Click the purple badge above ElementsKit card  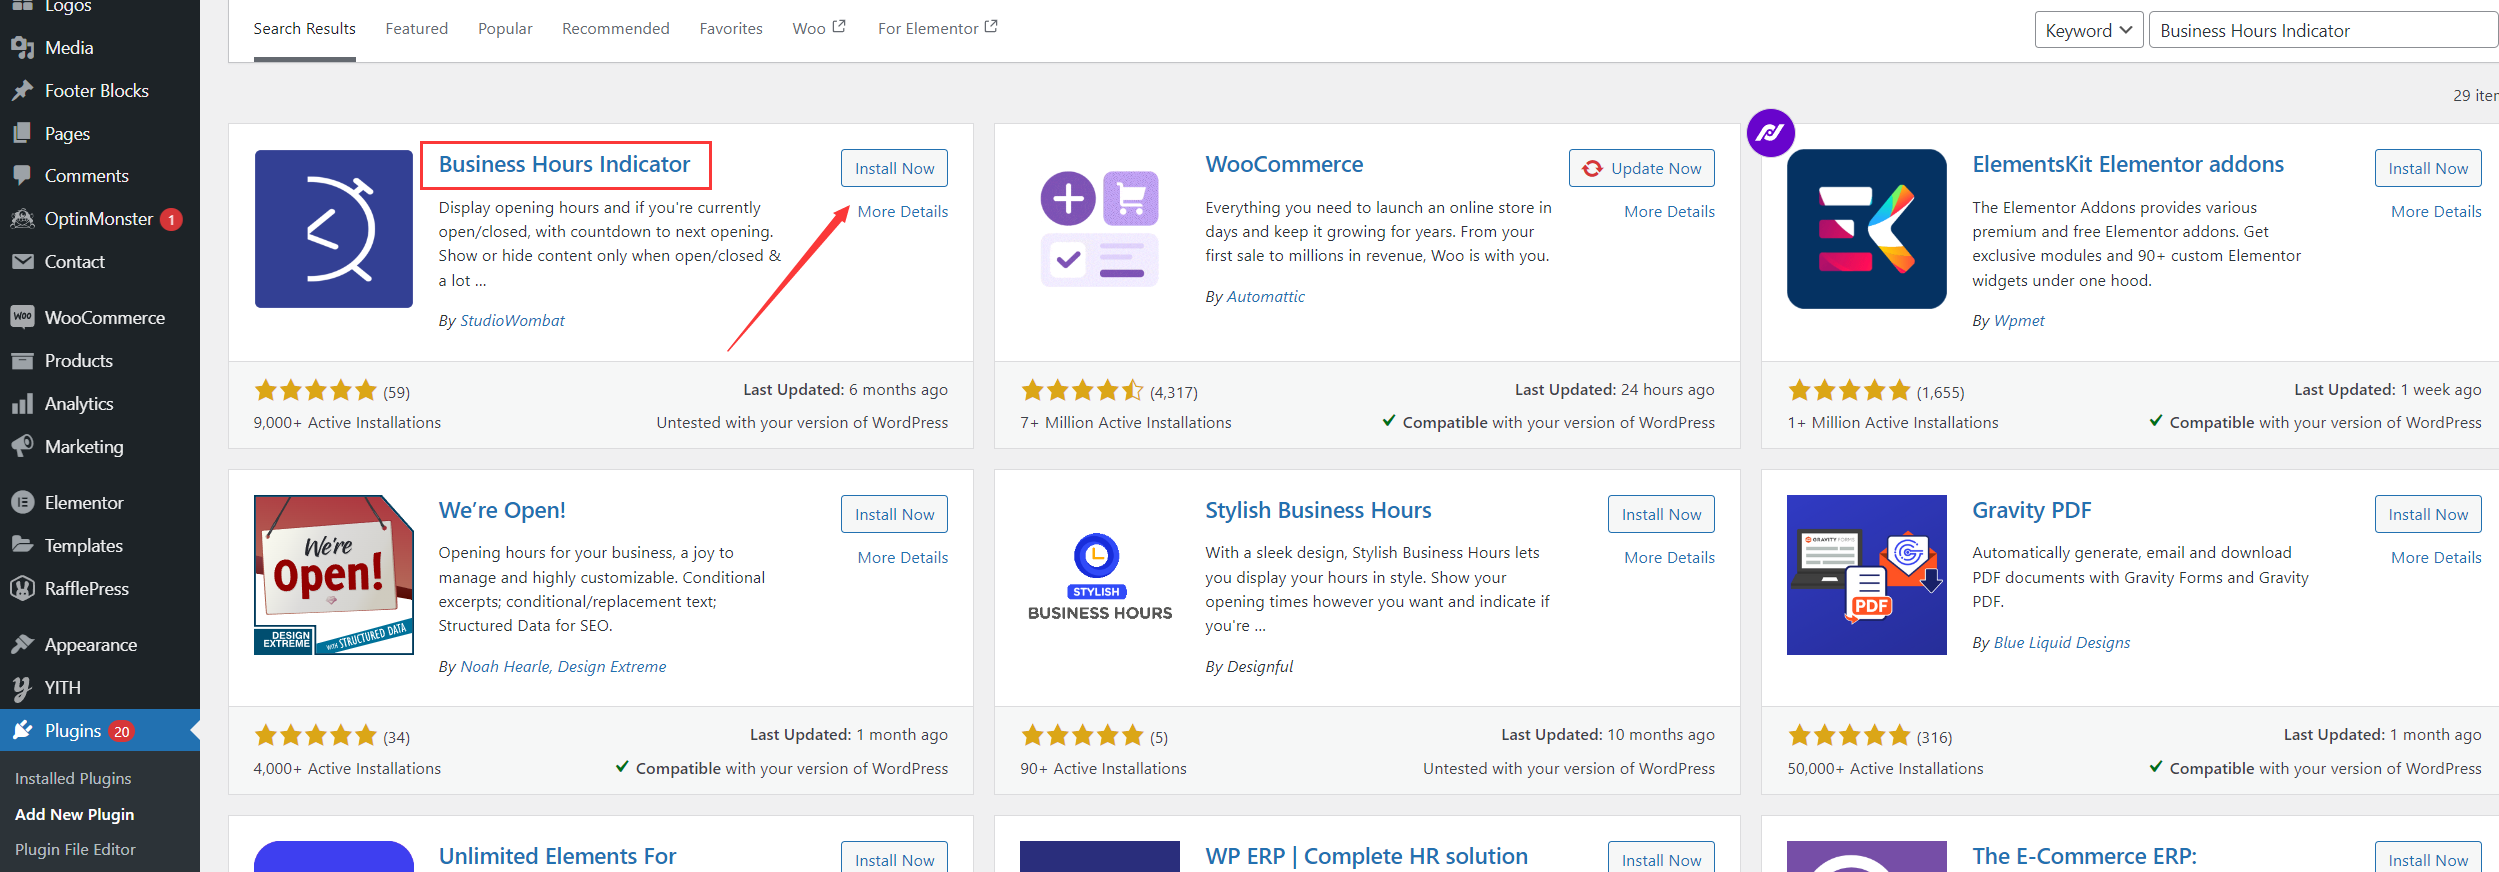click(x=1770, y=133)
